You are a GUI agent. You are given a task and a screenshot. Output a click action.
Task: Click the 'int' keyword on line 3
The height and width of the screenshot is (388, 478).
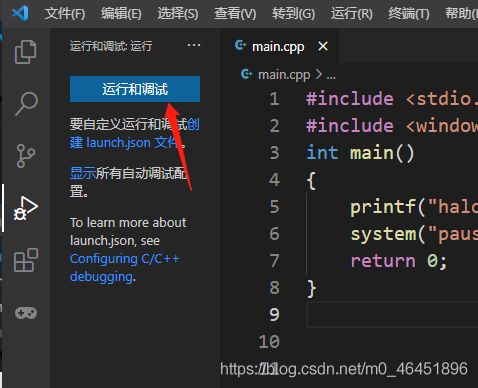pyautogui.click(x=322, y=153)
